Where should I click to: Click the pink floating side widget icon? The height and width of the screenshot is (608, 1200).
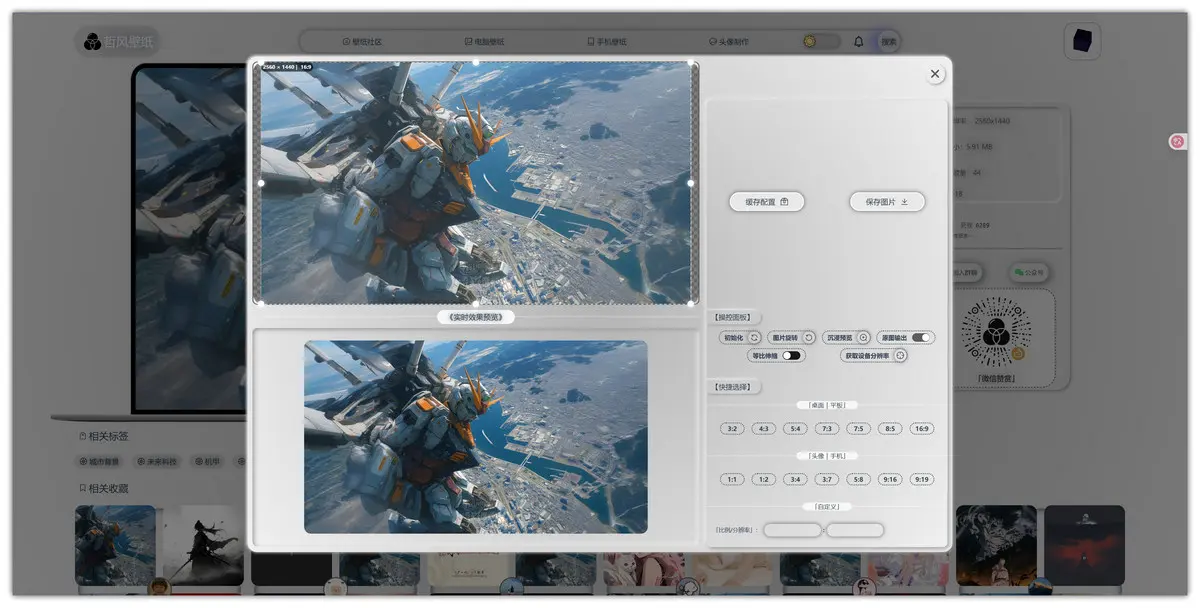[1178, 142]
